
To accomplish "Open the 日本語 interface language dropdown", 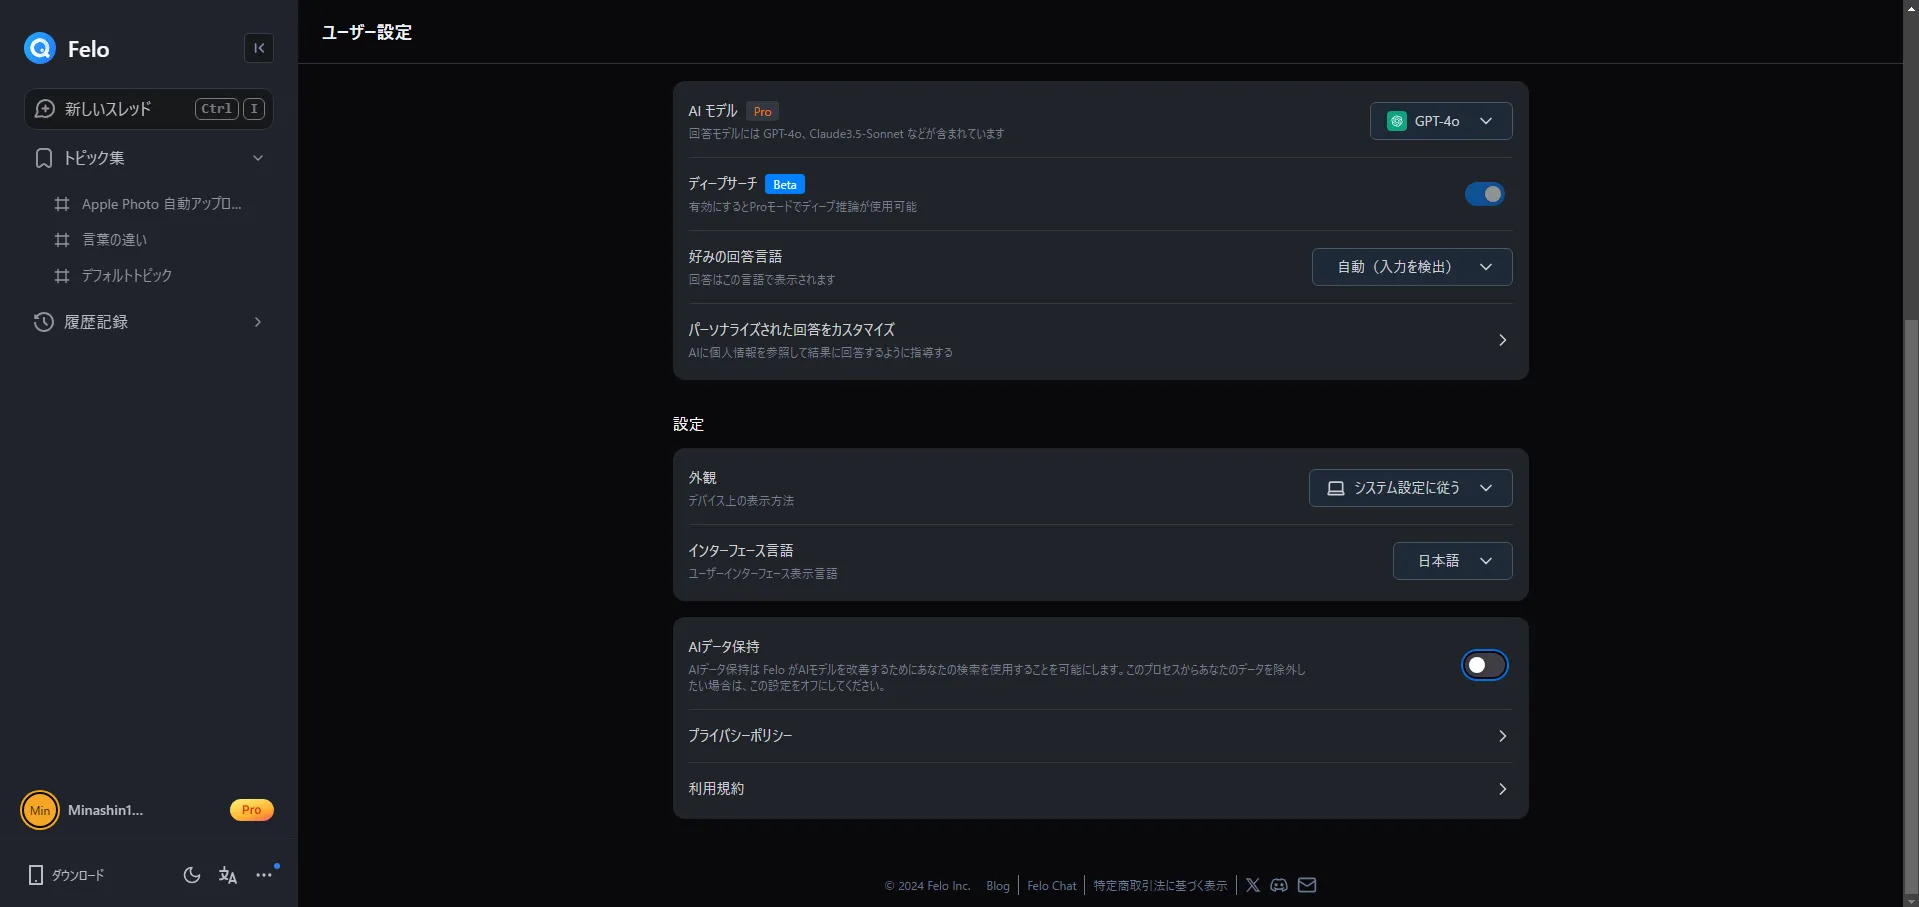I will tap(1452, 561).
